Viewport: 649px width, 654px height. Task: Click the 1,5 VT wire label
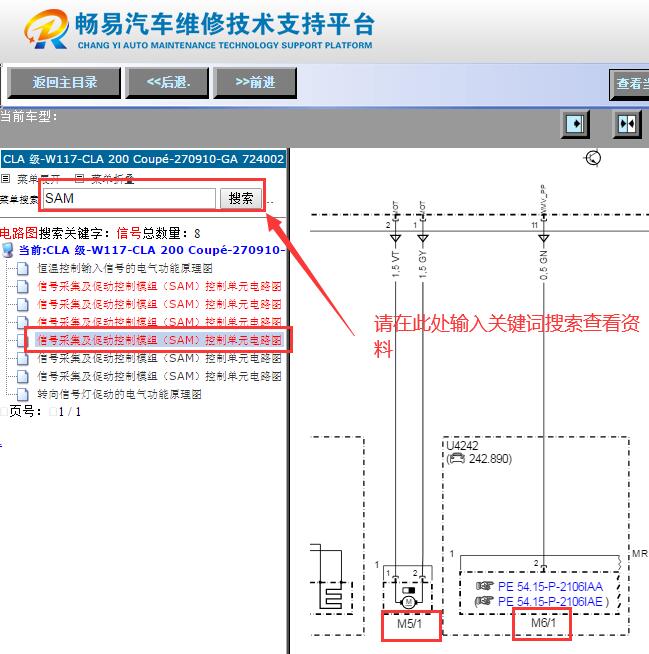pyautogui.click(x=396, y=264)
